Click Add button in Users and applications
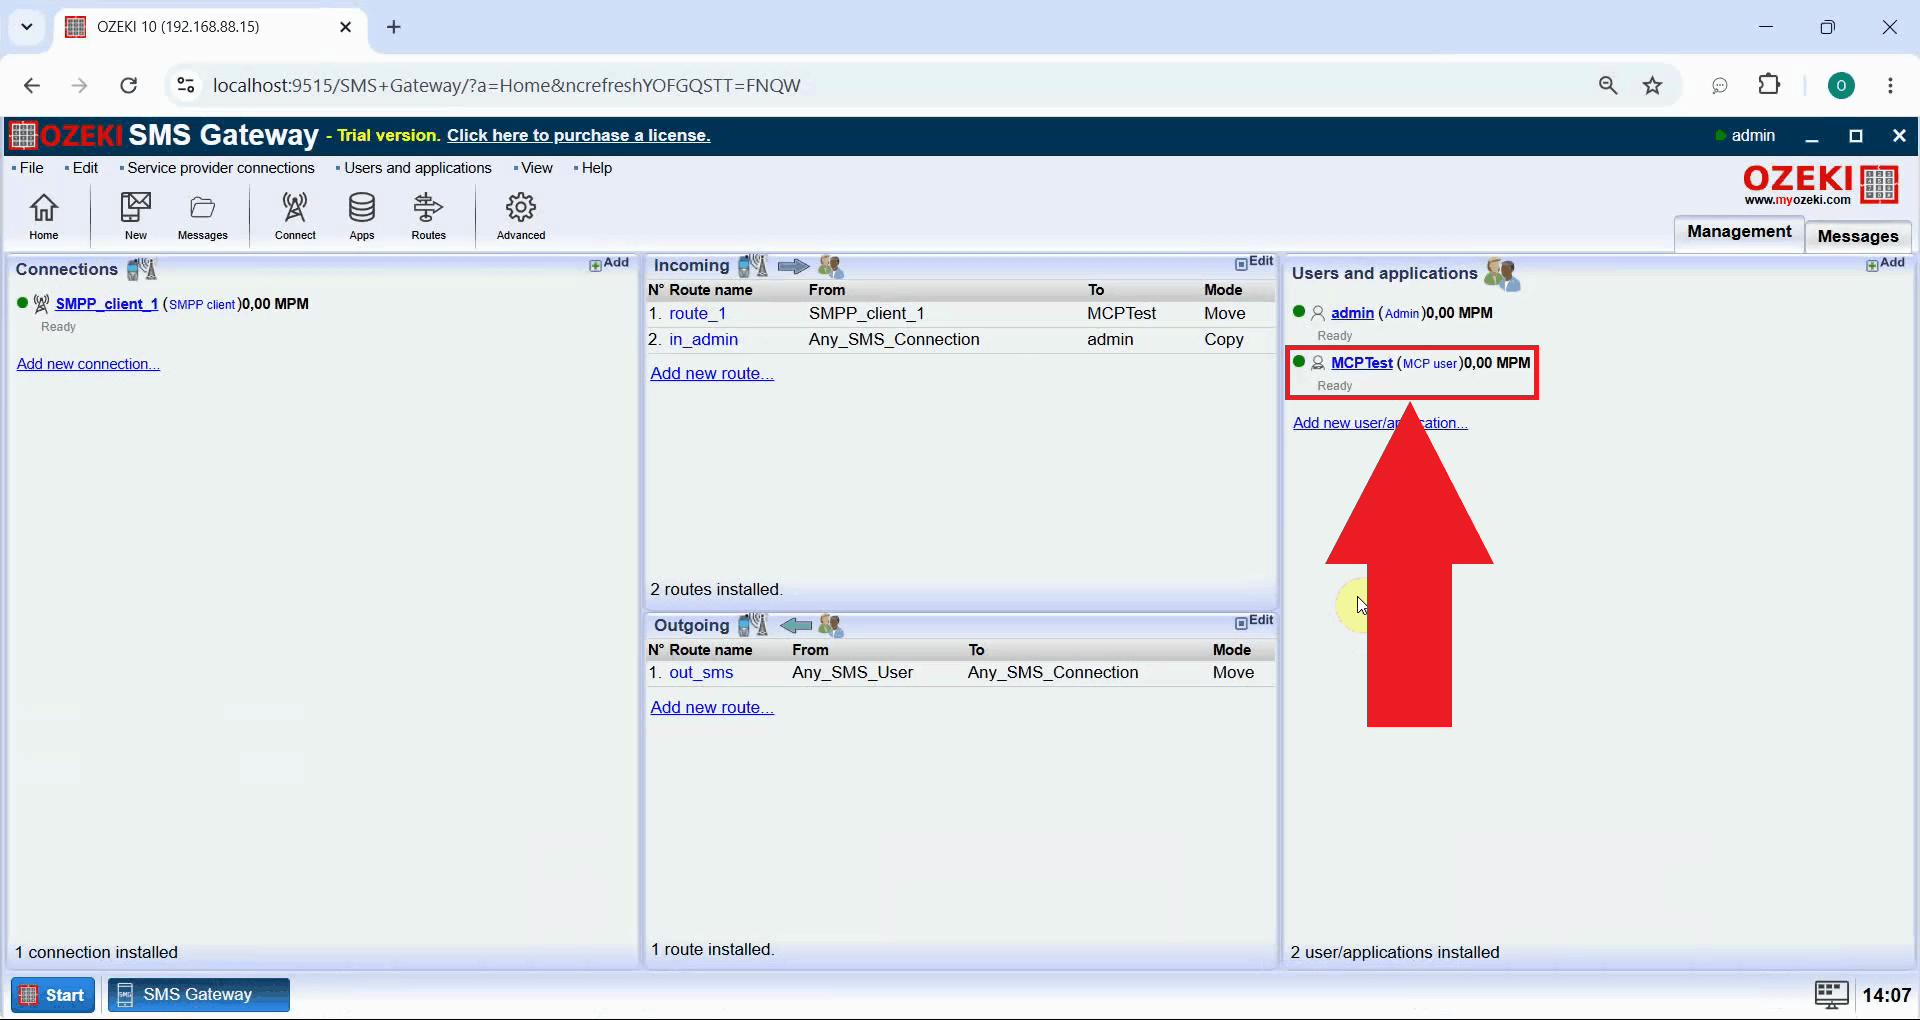The height and width of the screenshot is (1020, 1920). point(1885,263)
